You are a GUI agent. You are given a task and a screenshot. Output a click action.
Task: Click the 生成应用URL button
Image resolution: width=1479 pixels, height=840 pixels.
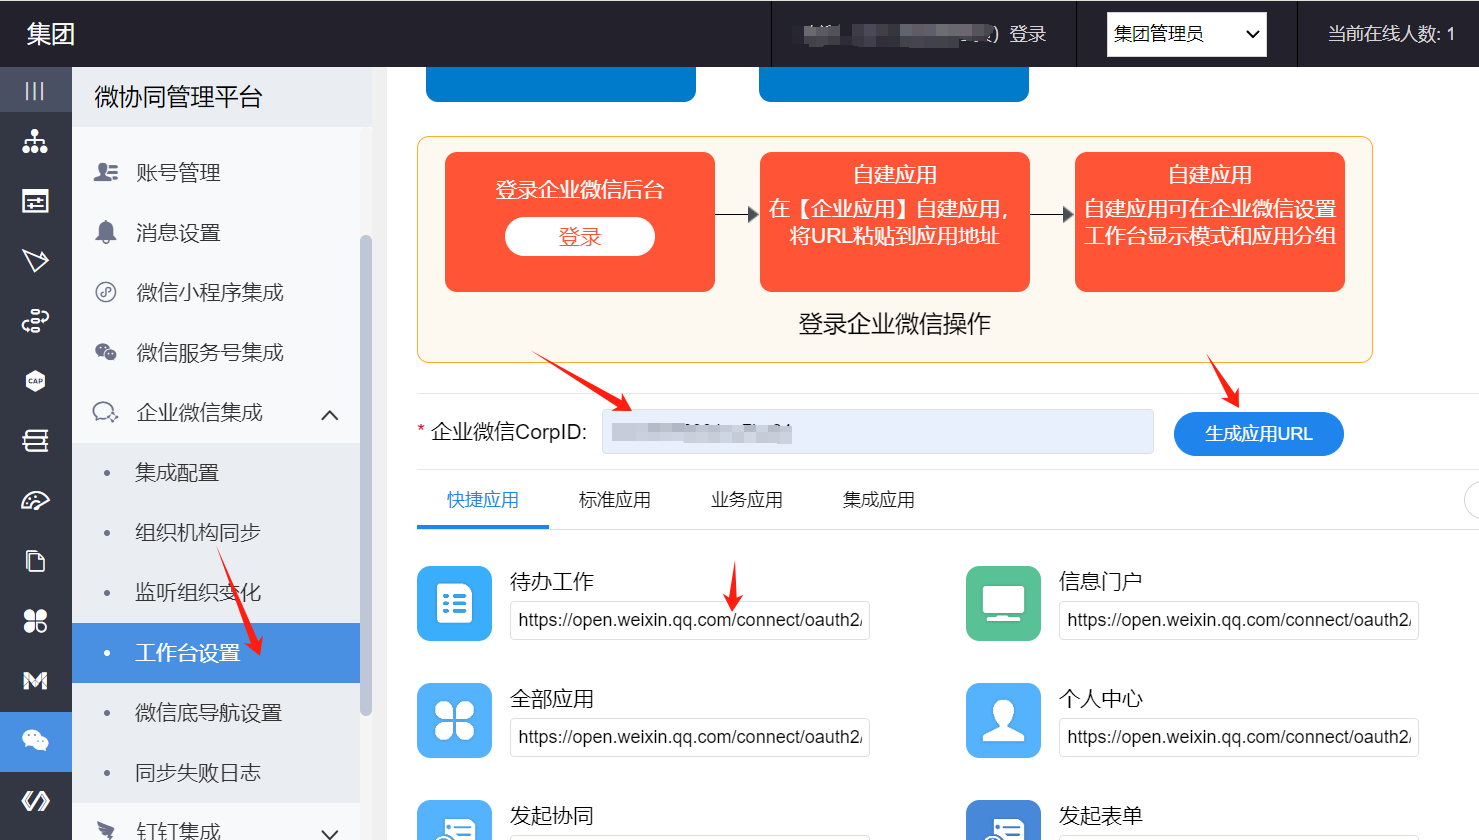click(1259, 434)
